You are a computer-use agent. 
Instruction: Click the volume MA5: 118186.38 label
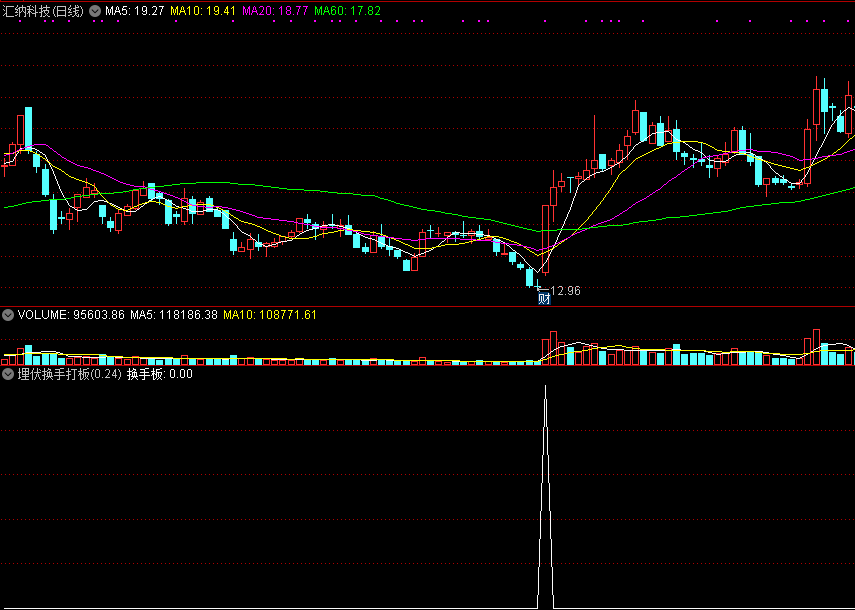(x=173, y=315)
